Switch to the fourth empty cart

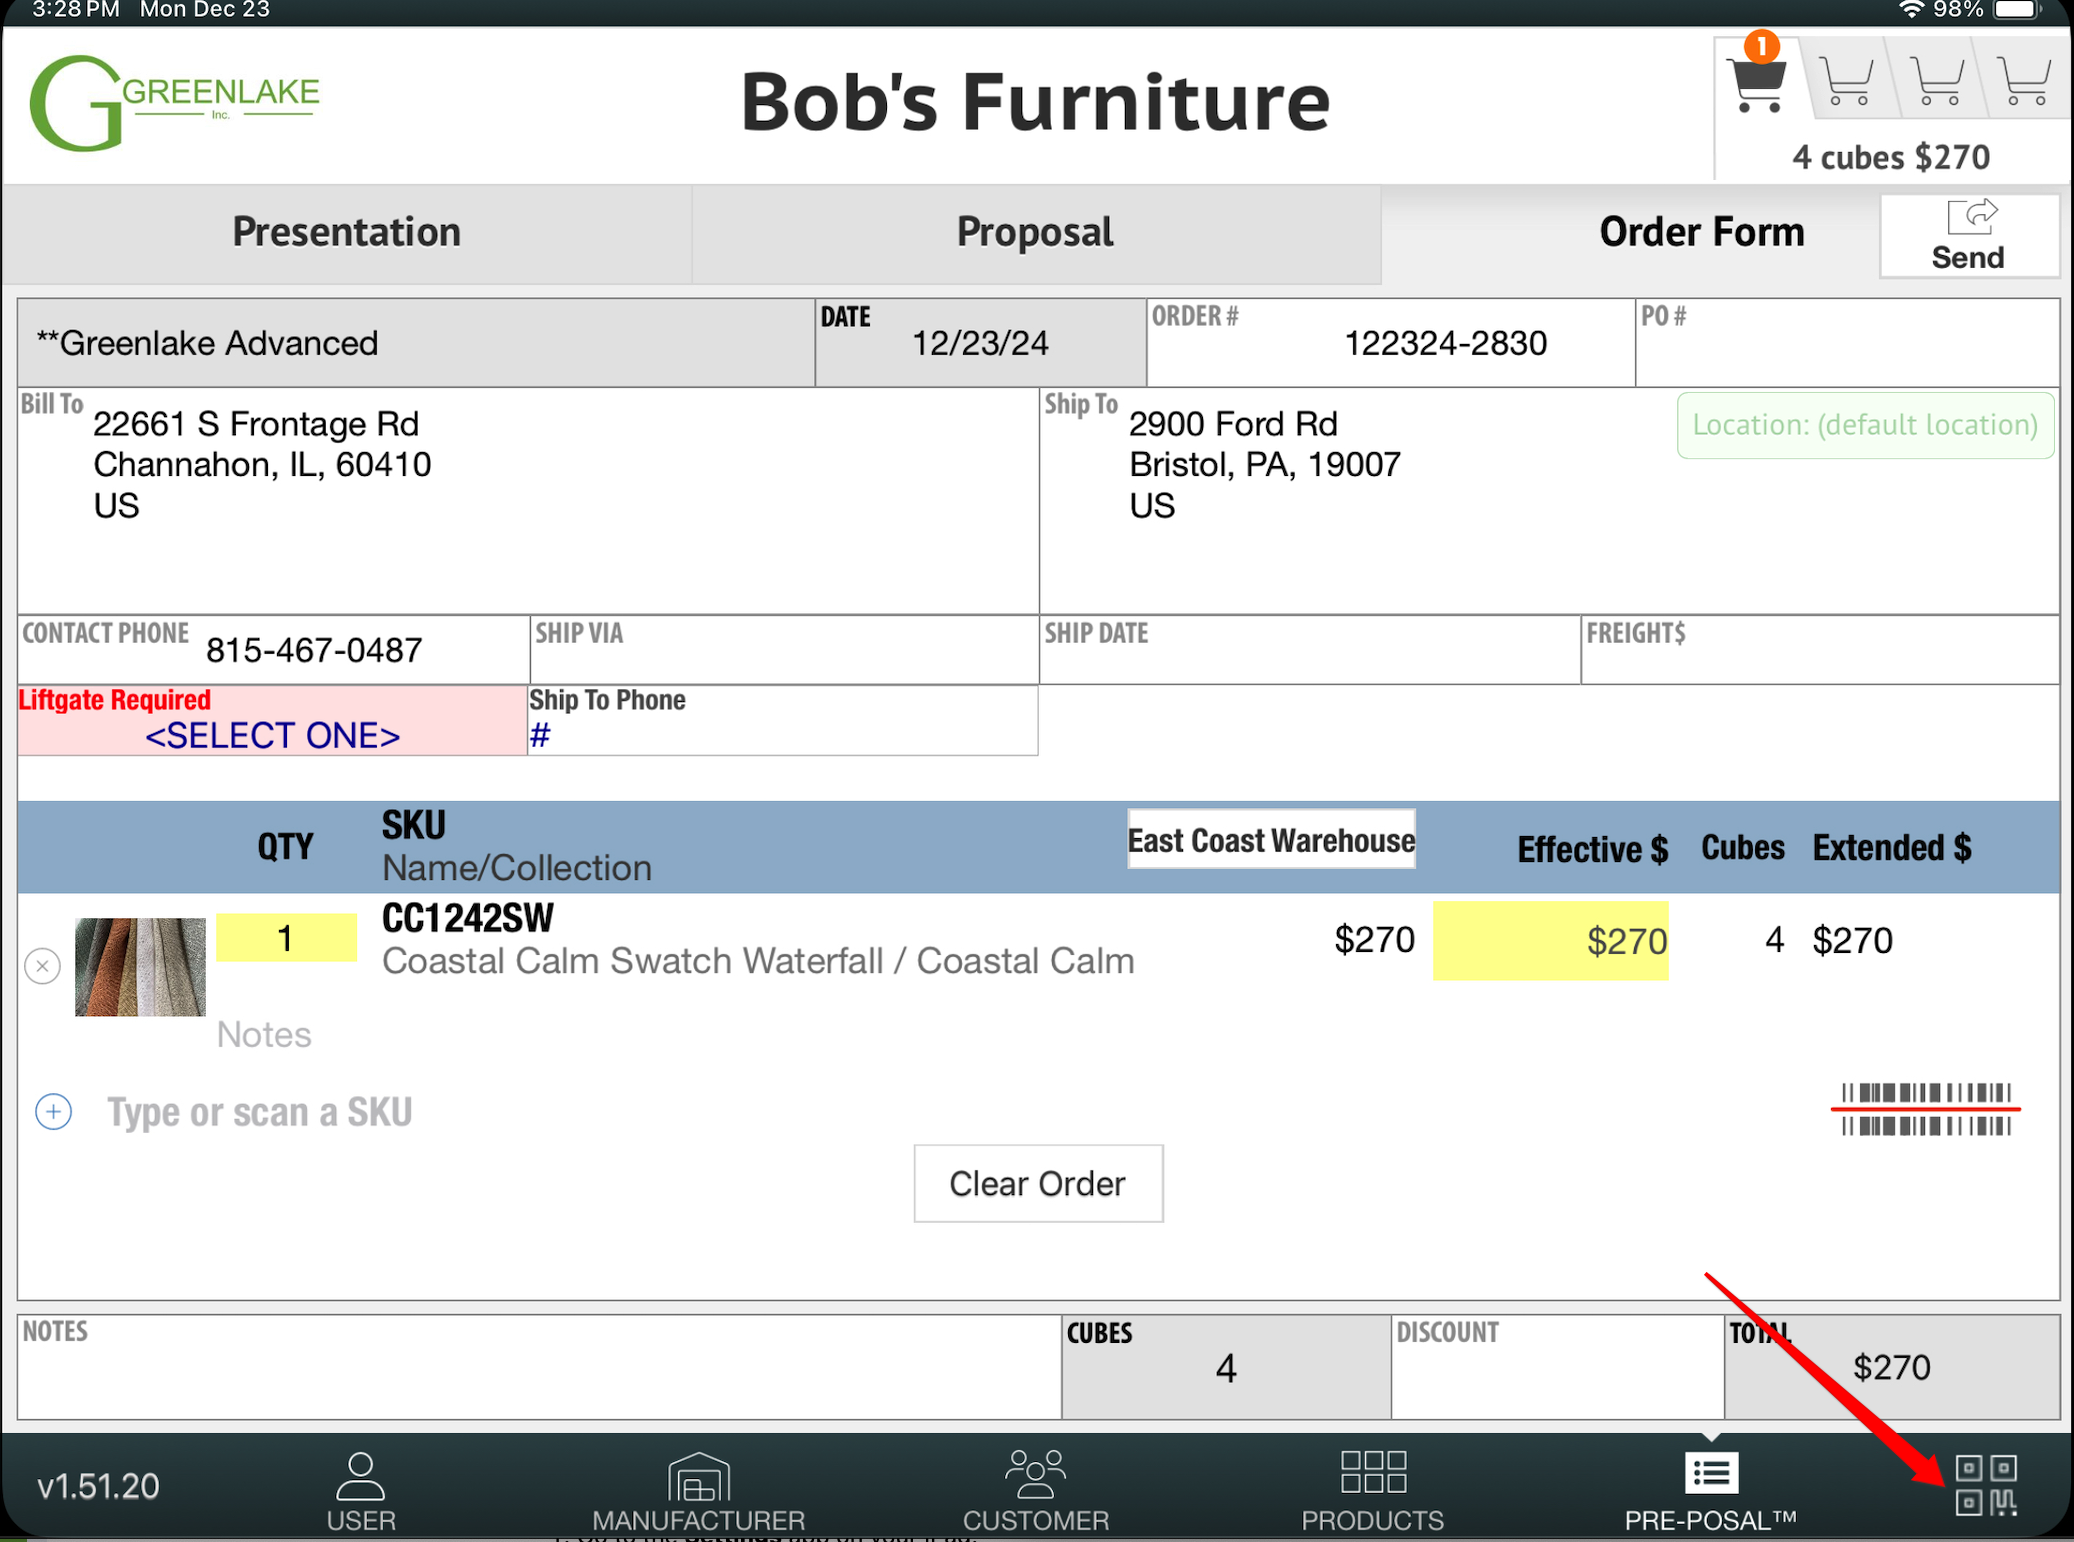(2026, 82)
